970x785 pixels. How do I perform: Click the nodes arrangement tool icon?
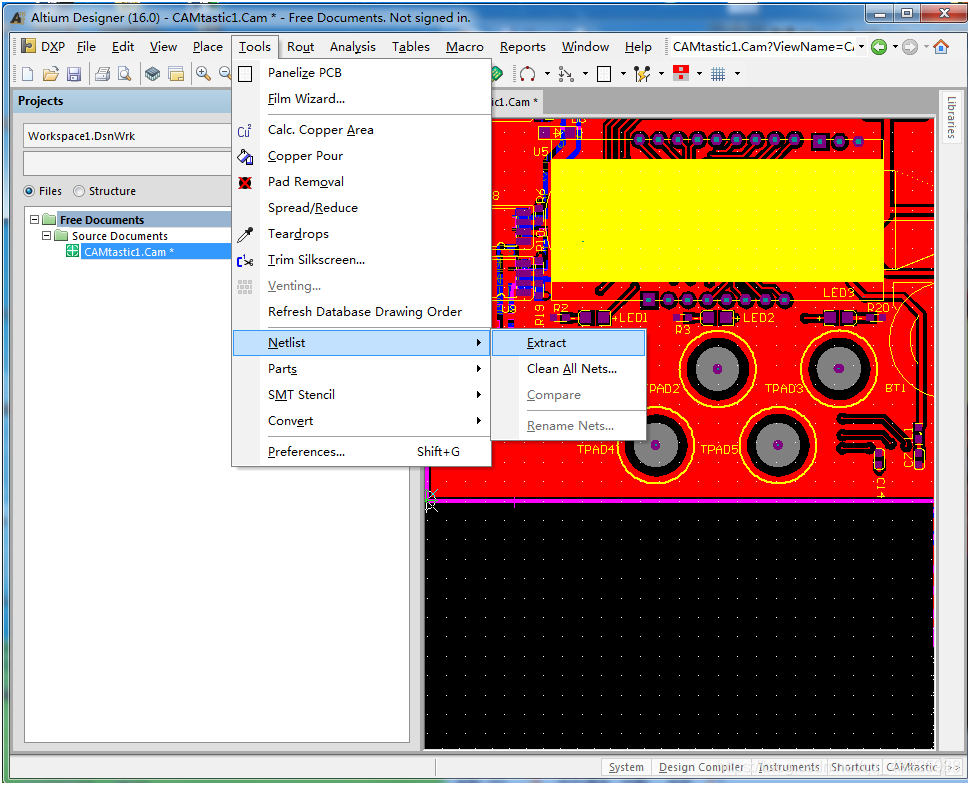[565, 74]
